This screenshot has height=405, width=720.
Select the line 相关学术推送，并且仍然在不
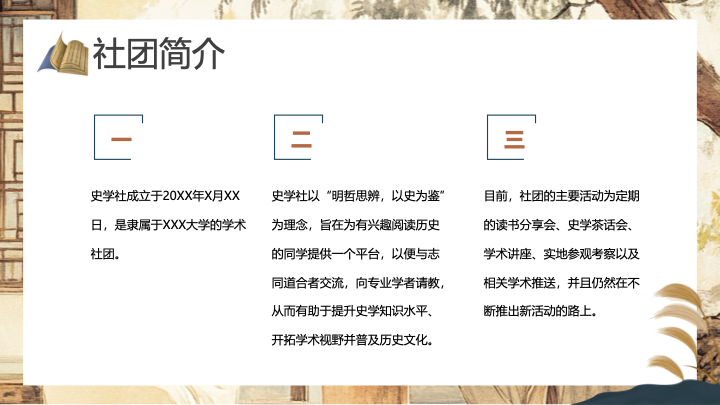point(562,283)
